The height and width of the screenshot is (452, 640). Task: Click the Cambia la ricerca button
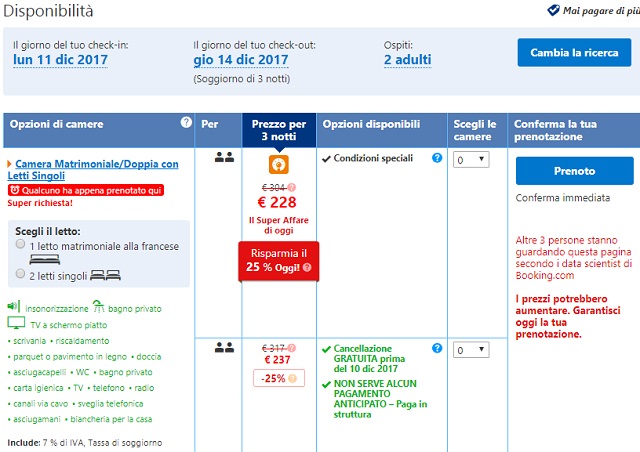574,53
